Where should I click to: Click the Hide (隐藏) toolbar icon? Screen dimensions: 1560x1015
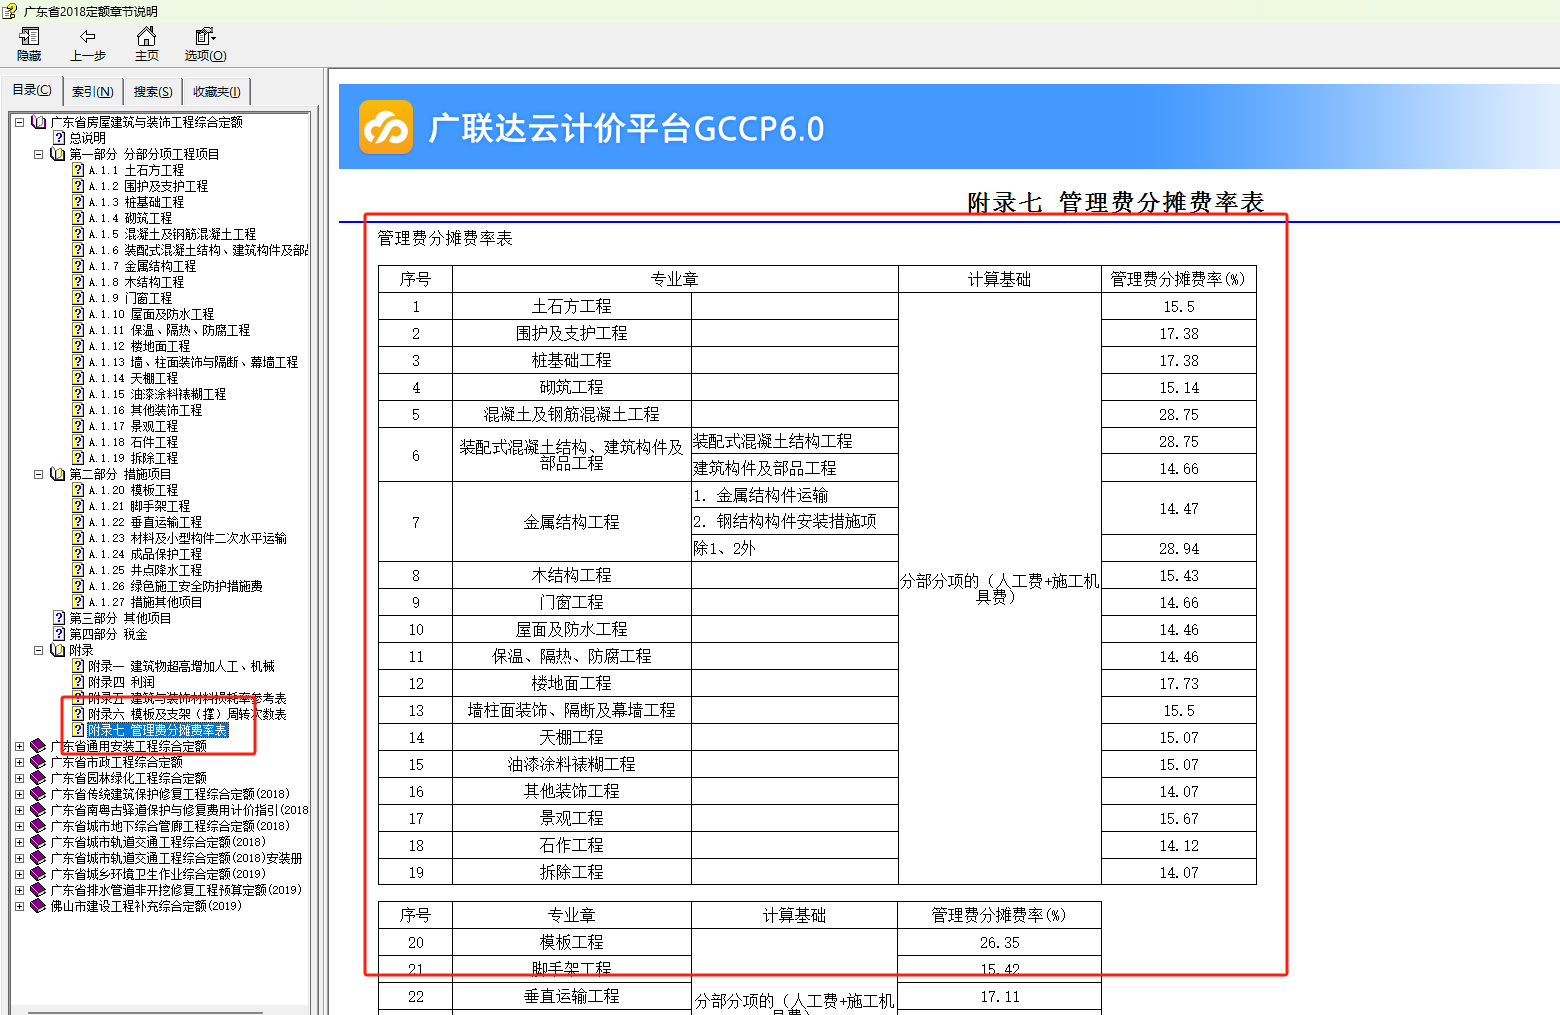(x=29, y=37)
